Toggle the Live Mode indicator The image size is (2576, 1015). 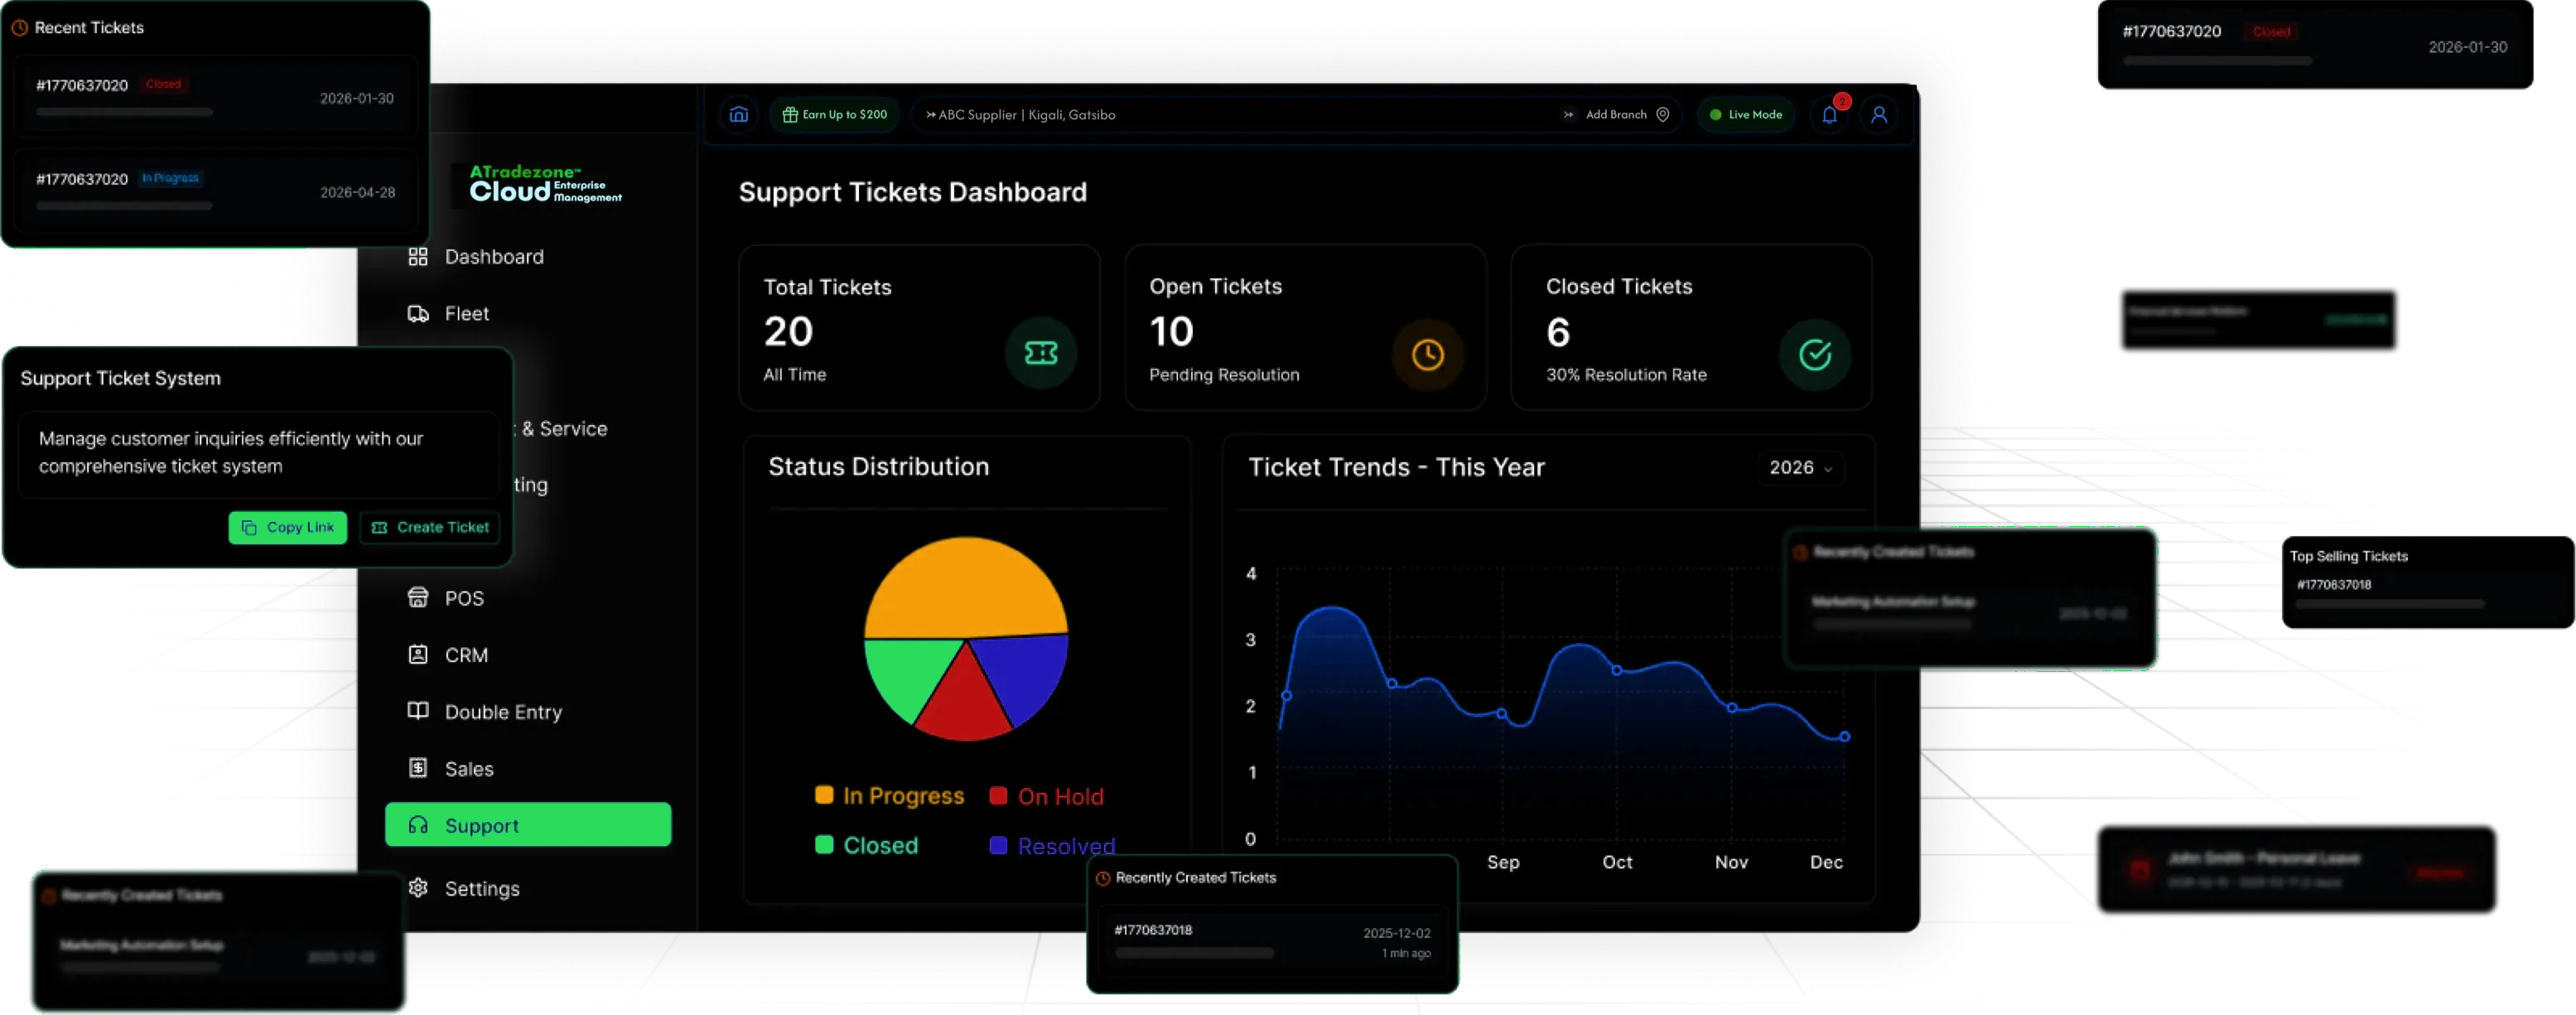coord(1746,115)
